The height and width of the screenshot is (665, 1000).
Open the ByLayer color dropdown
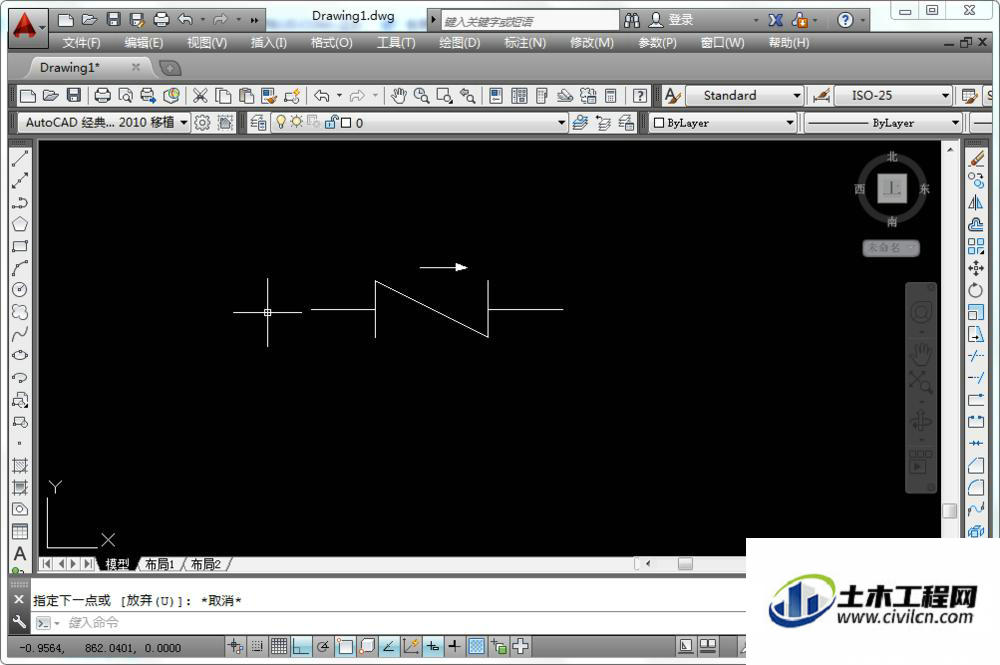[x=723, y=122]
